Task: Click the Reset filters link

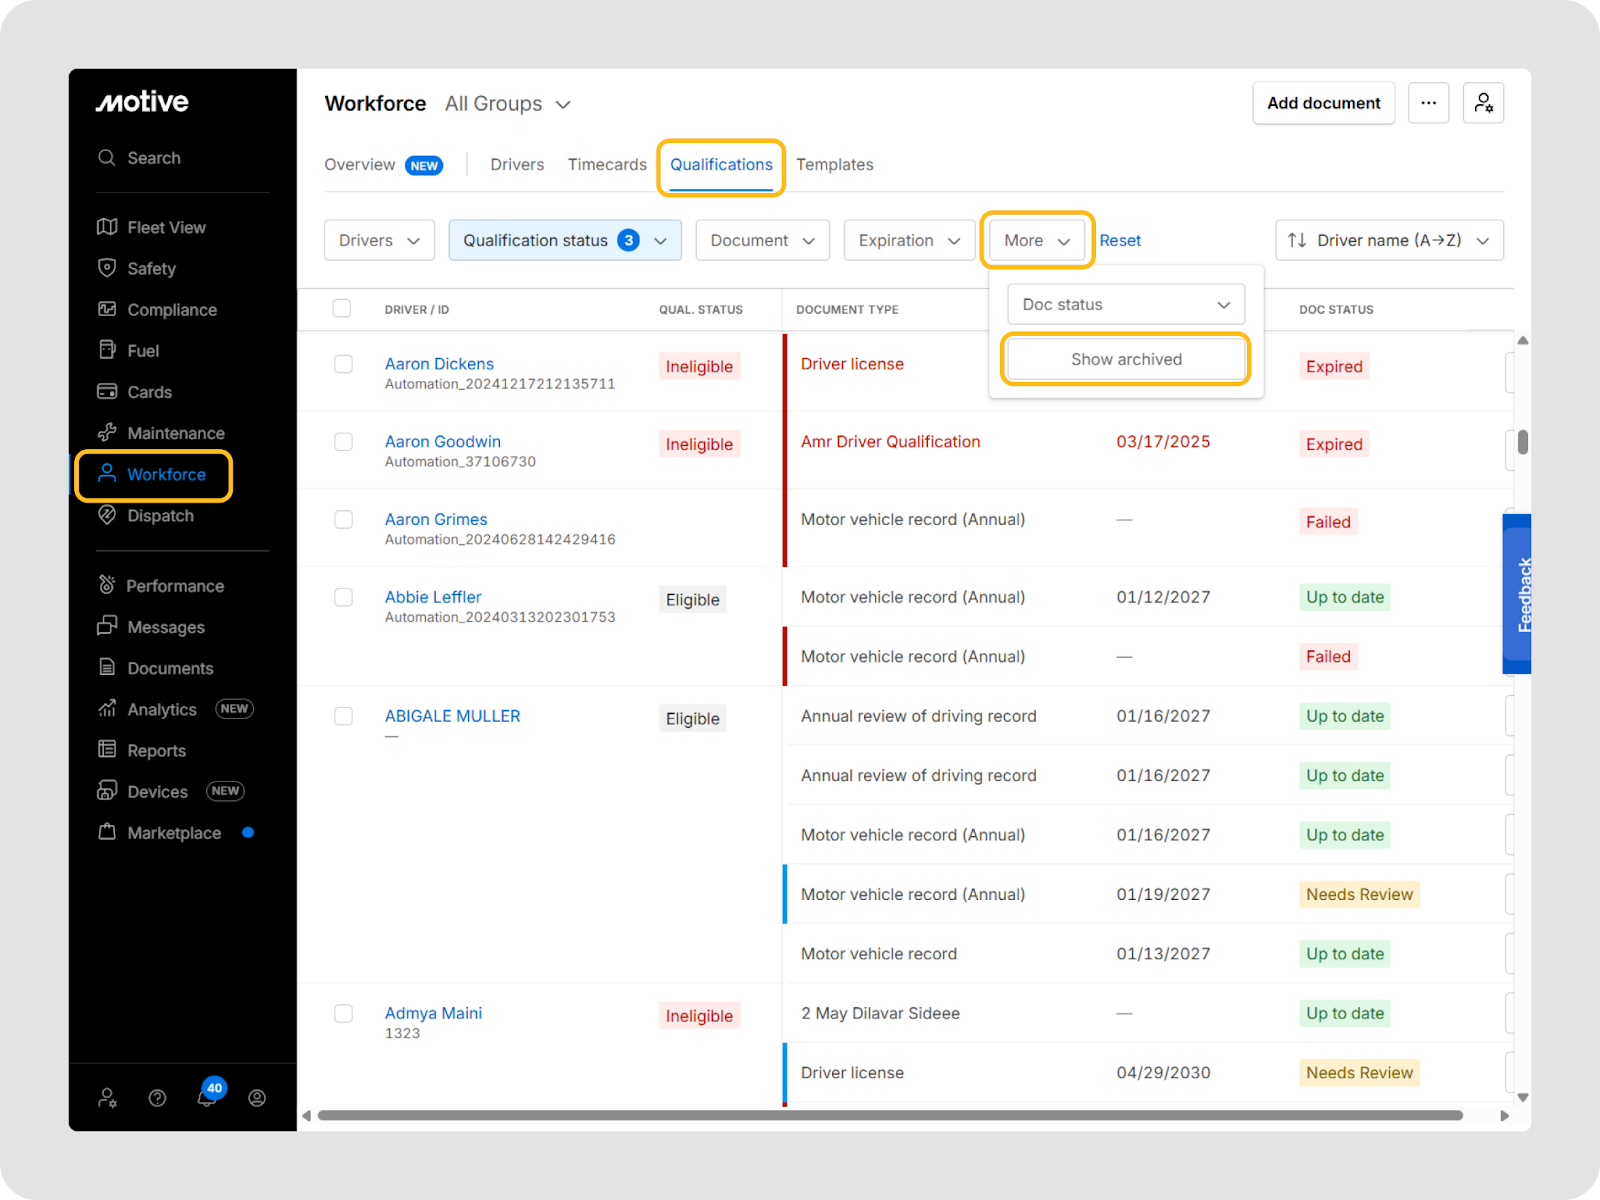Action: [1120, 240]
